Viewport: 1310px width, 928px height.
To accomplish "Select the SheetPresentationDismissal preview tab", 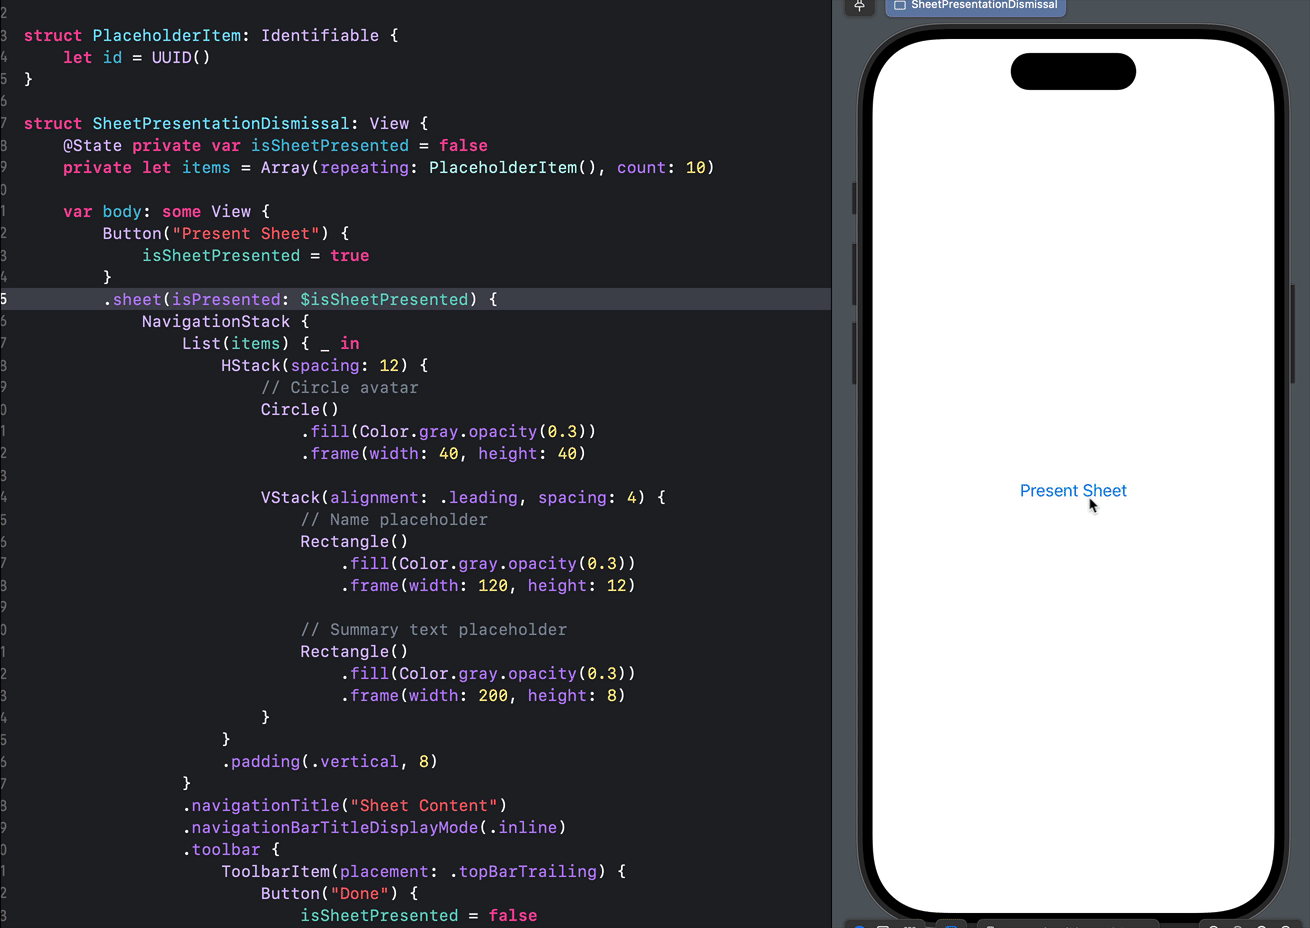I will point(976,5).
